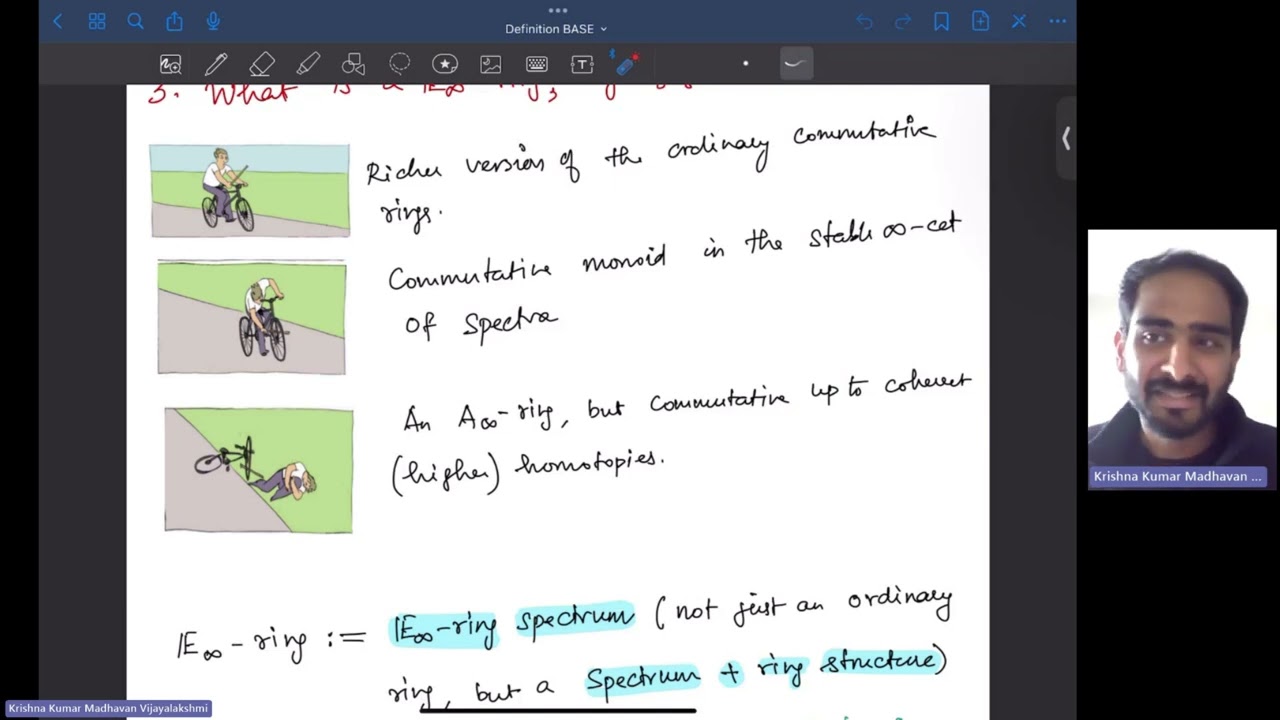Open the more options ellipsis menu
The height and width of the screenshot is (720, 1280).
[x=1058, y=21]
